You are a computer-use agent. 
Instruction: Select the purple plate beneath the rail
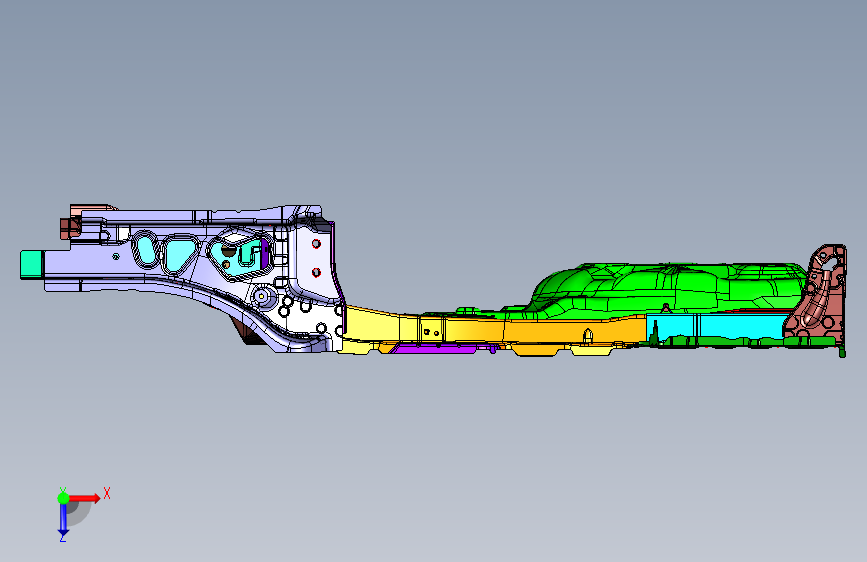coord(434,348)
